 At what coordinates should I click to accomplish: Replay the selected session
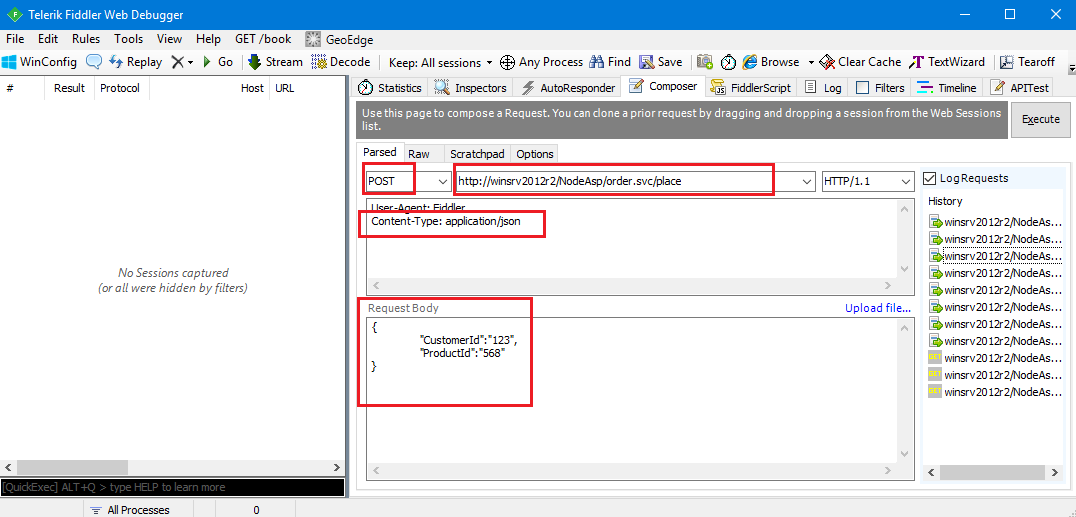pyautogui.click(x=136, y=62)
